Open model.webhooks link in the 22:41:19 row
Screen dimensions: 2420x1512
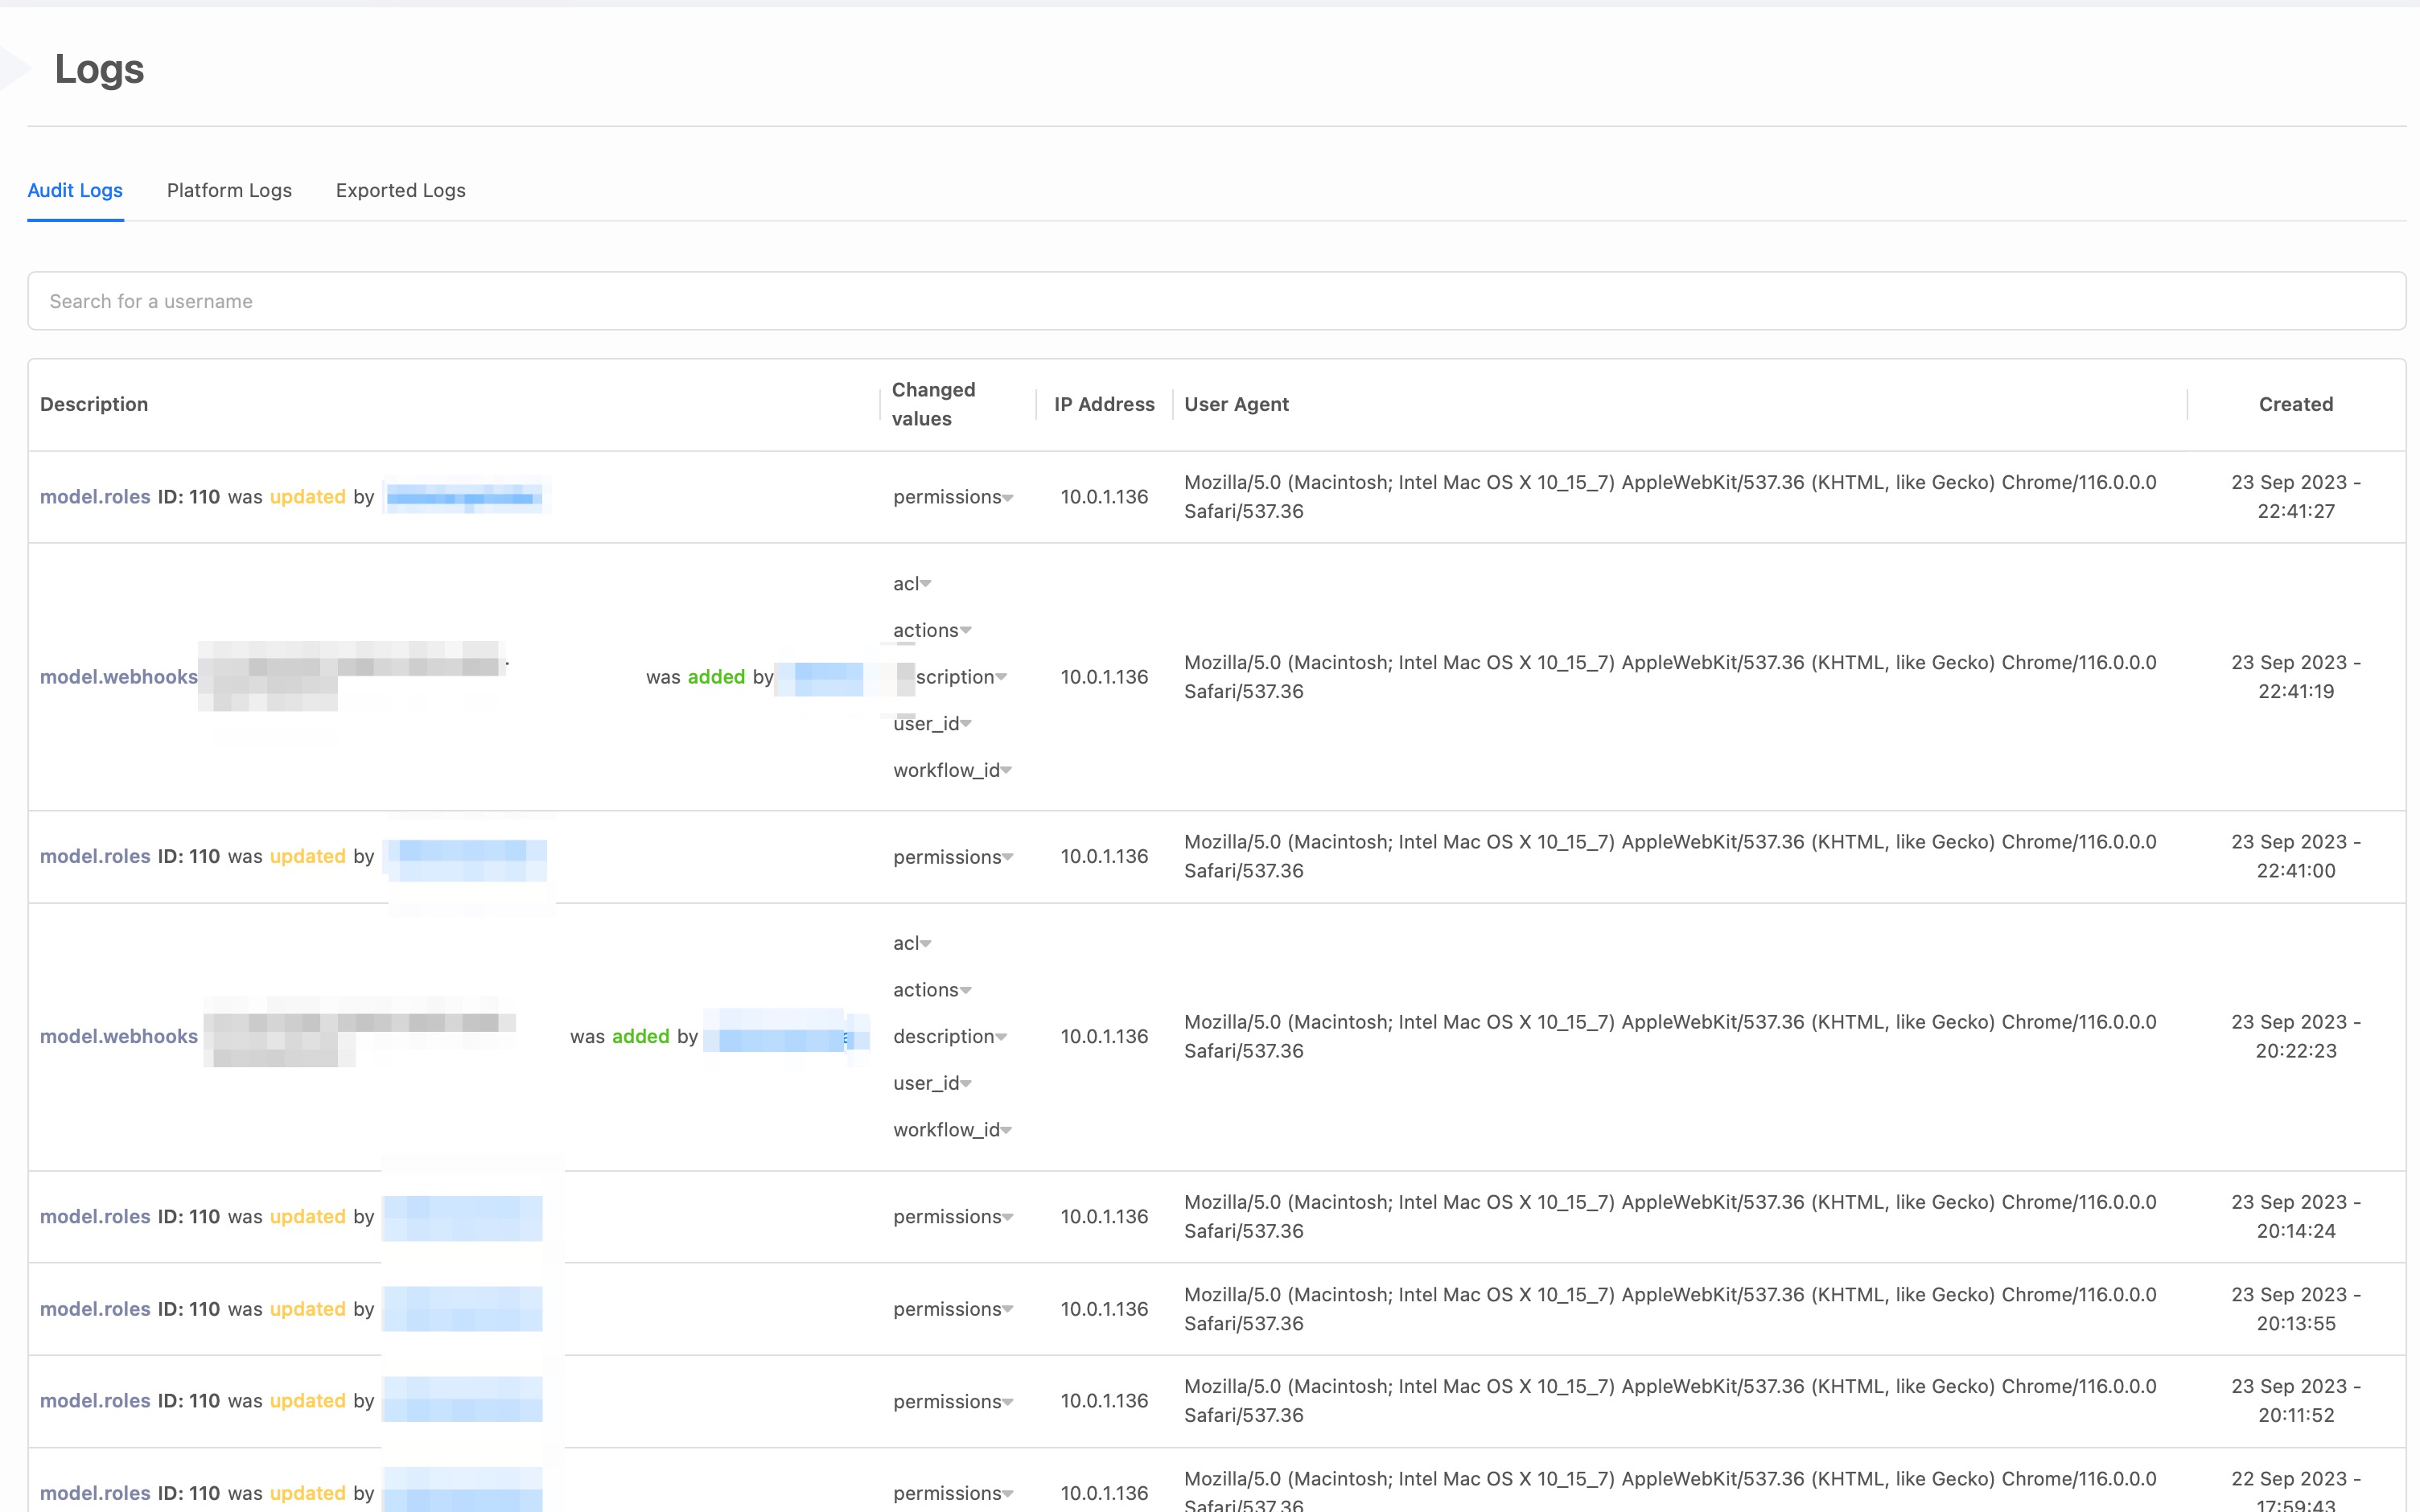click(118, 677)
